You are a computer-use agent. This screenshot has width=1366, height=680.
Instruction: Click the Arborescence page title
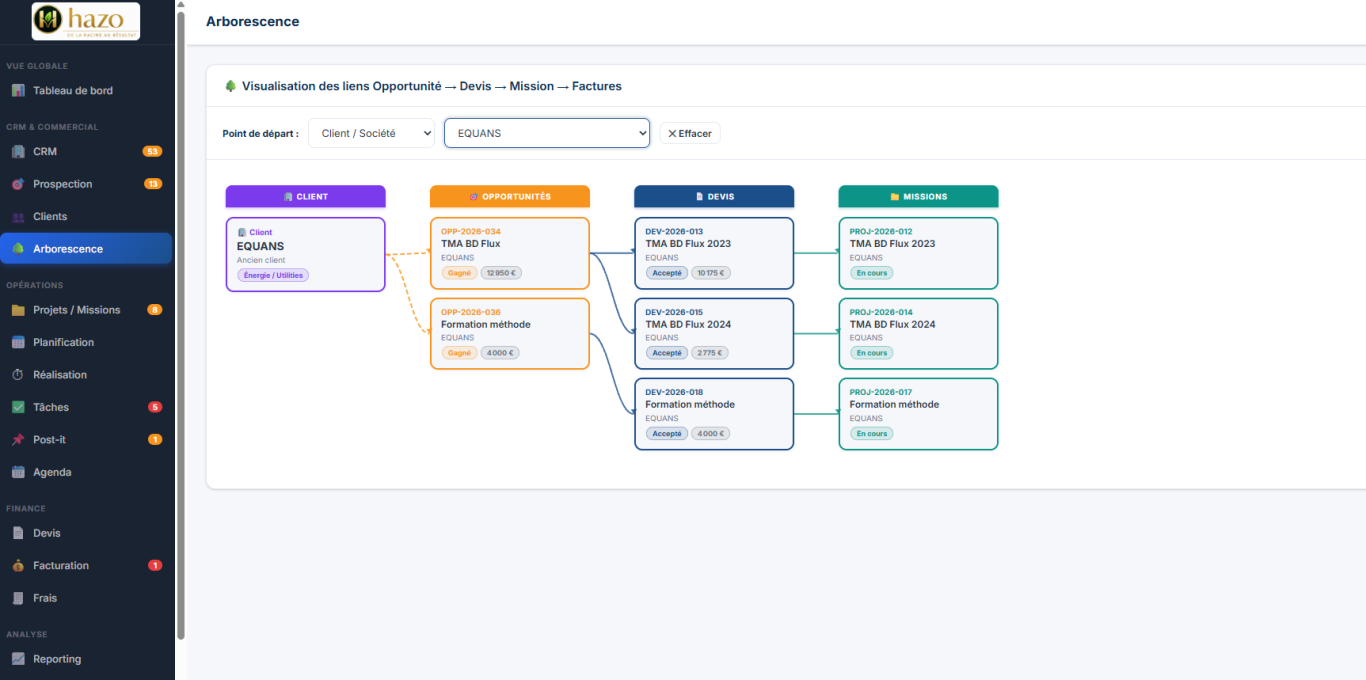252,22
